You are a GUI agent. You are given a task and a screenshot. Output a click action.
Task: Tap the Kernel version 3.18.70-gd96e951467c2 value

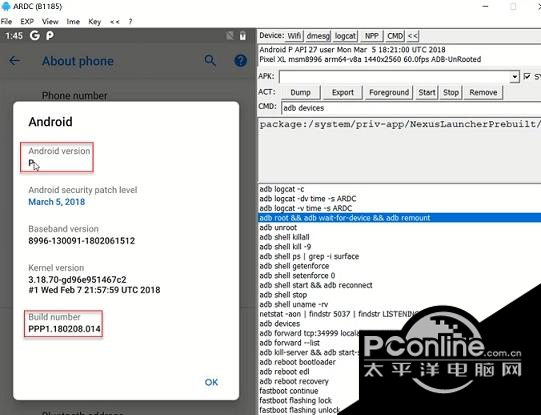pos(77,279)
